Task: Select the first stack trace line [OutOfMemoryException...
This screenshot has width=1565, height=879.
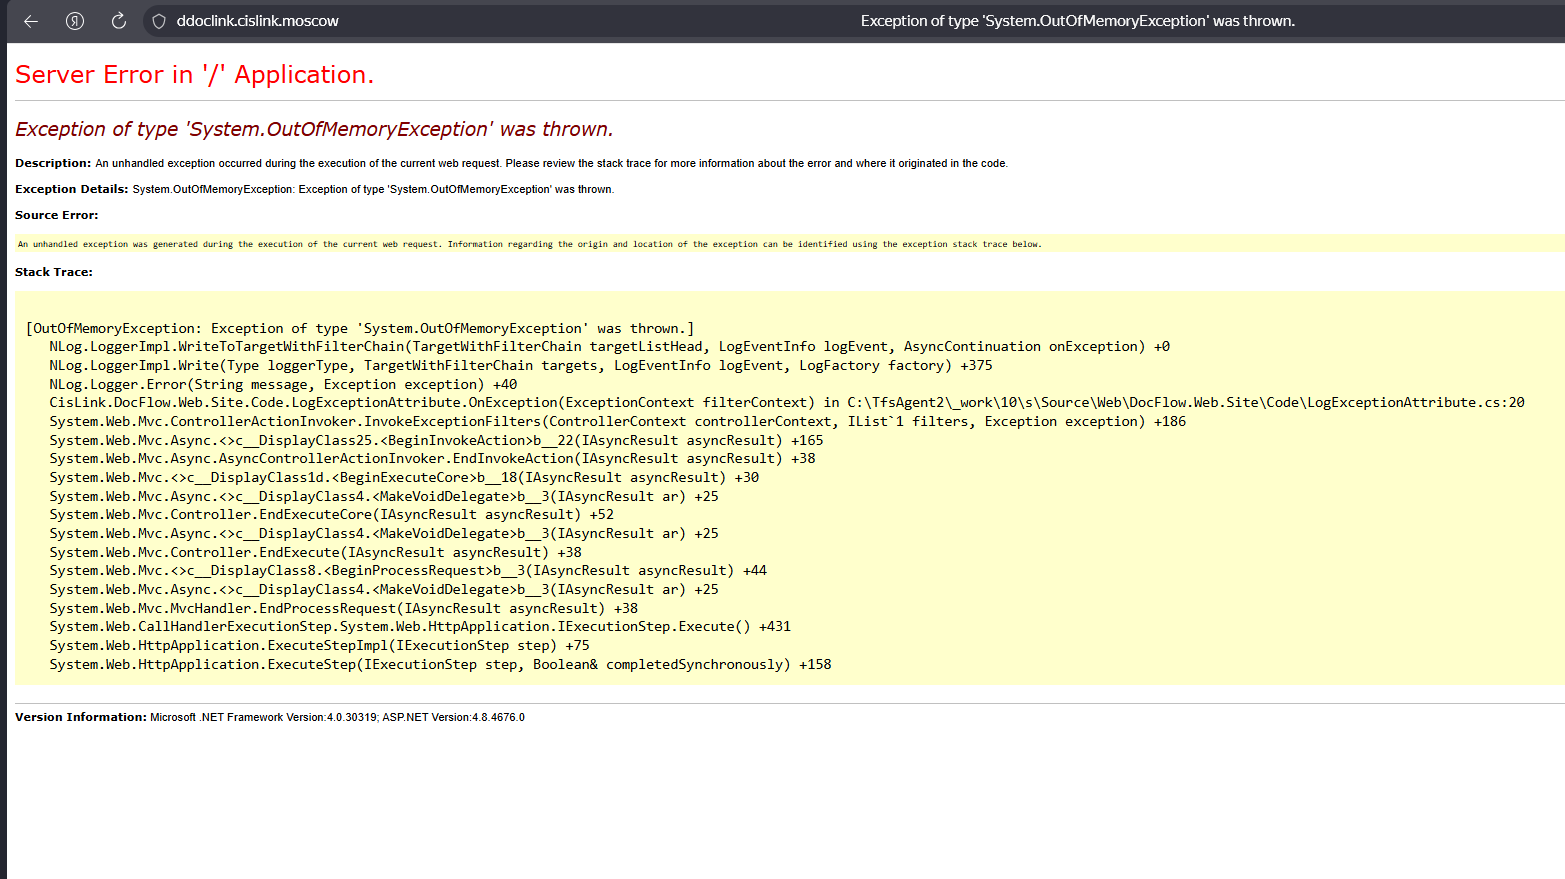Action: 360,328
